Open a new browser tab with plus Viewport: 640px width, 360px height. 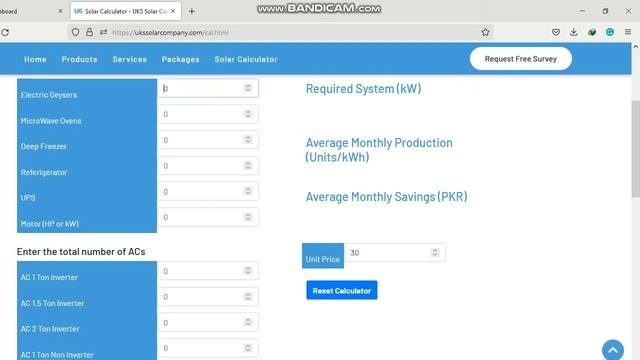tap(191, 11)
